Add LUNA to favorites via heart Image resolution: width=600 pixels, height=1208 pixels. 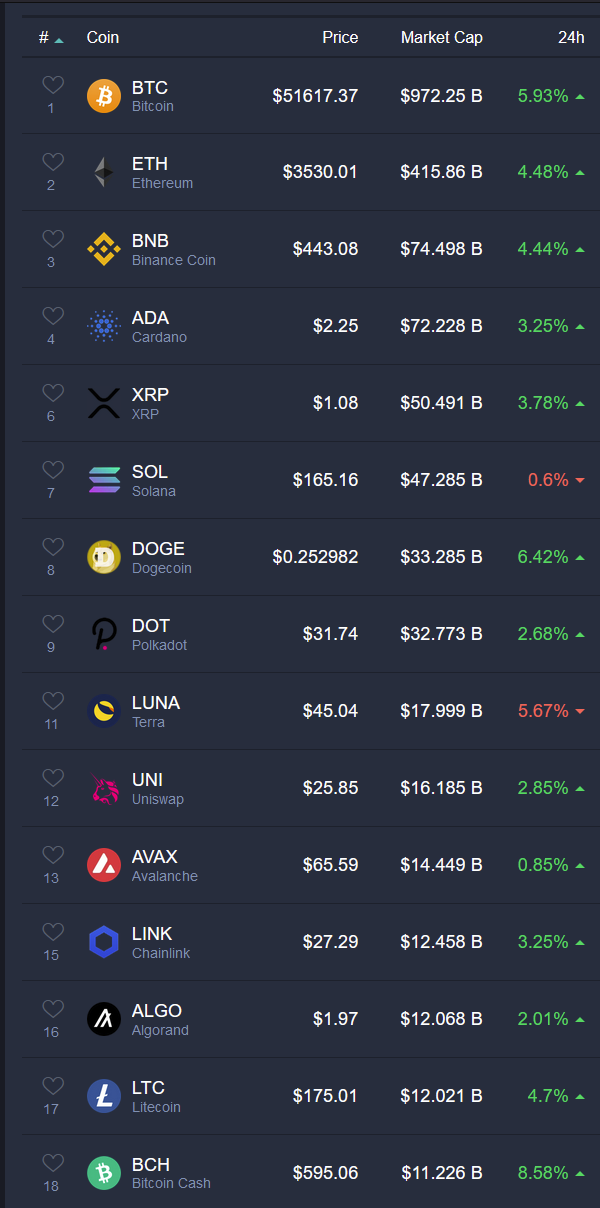point(53,702)
